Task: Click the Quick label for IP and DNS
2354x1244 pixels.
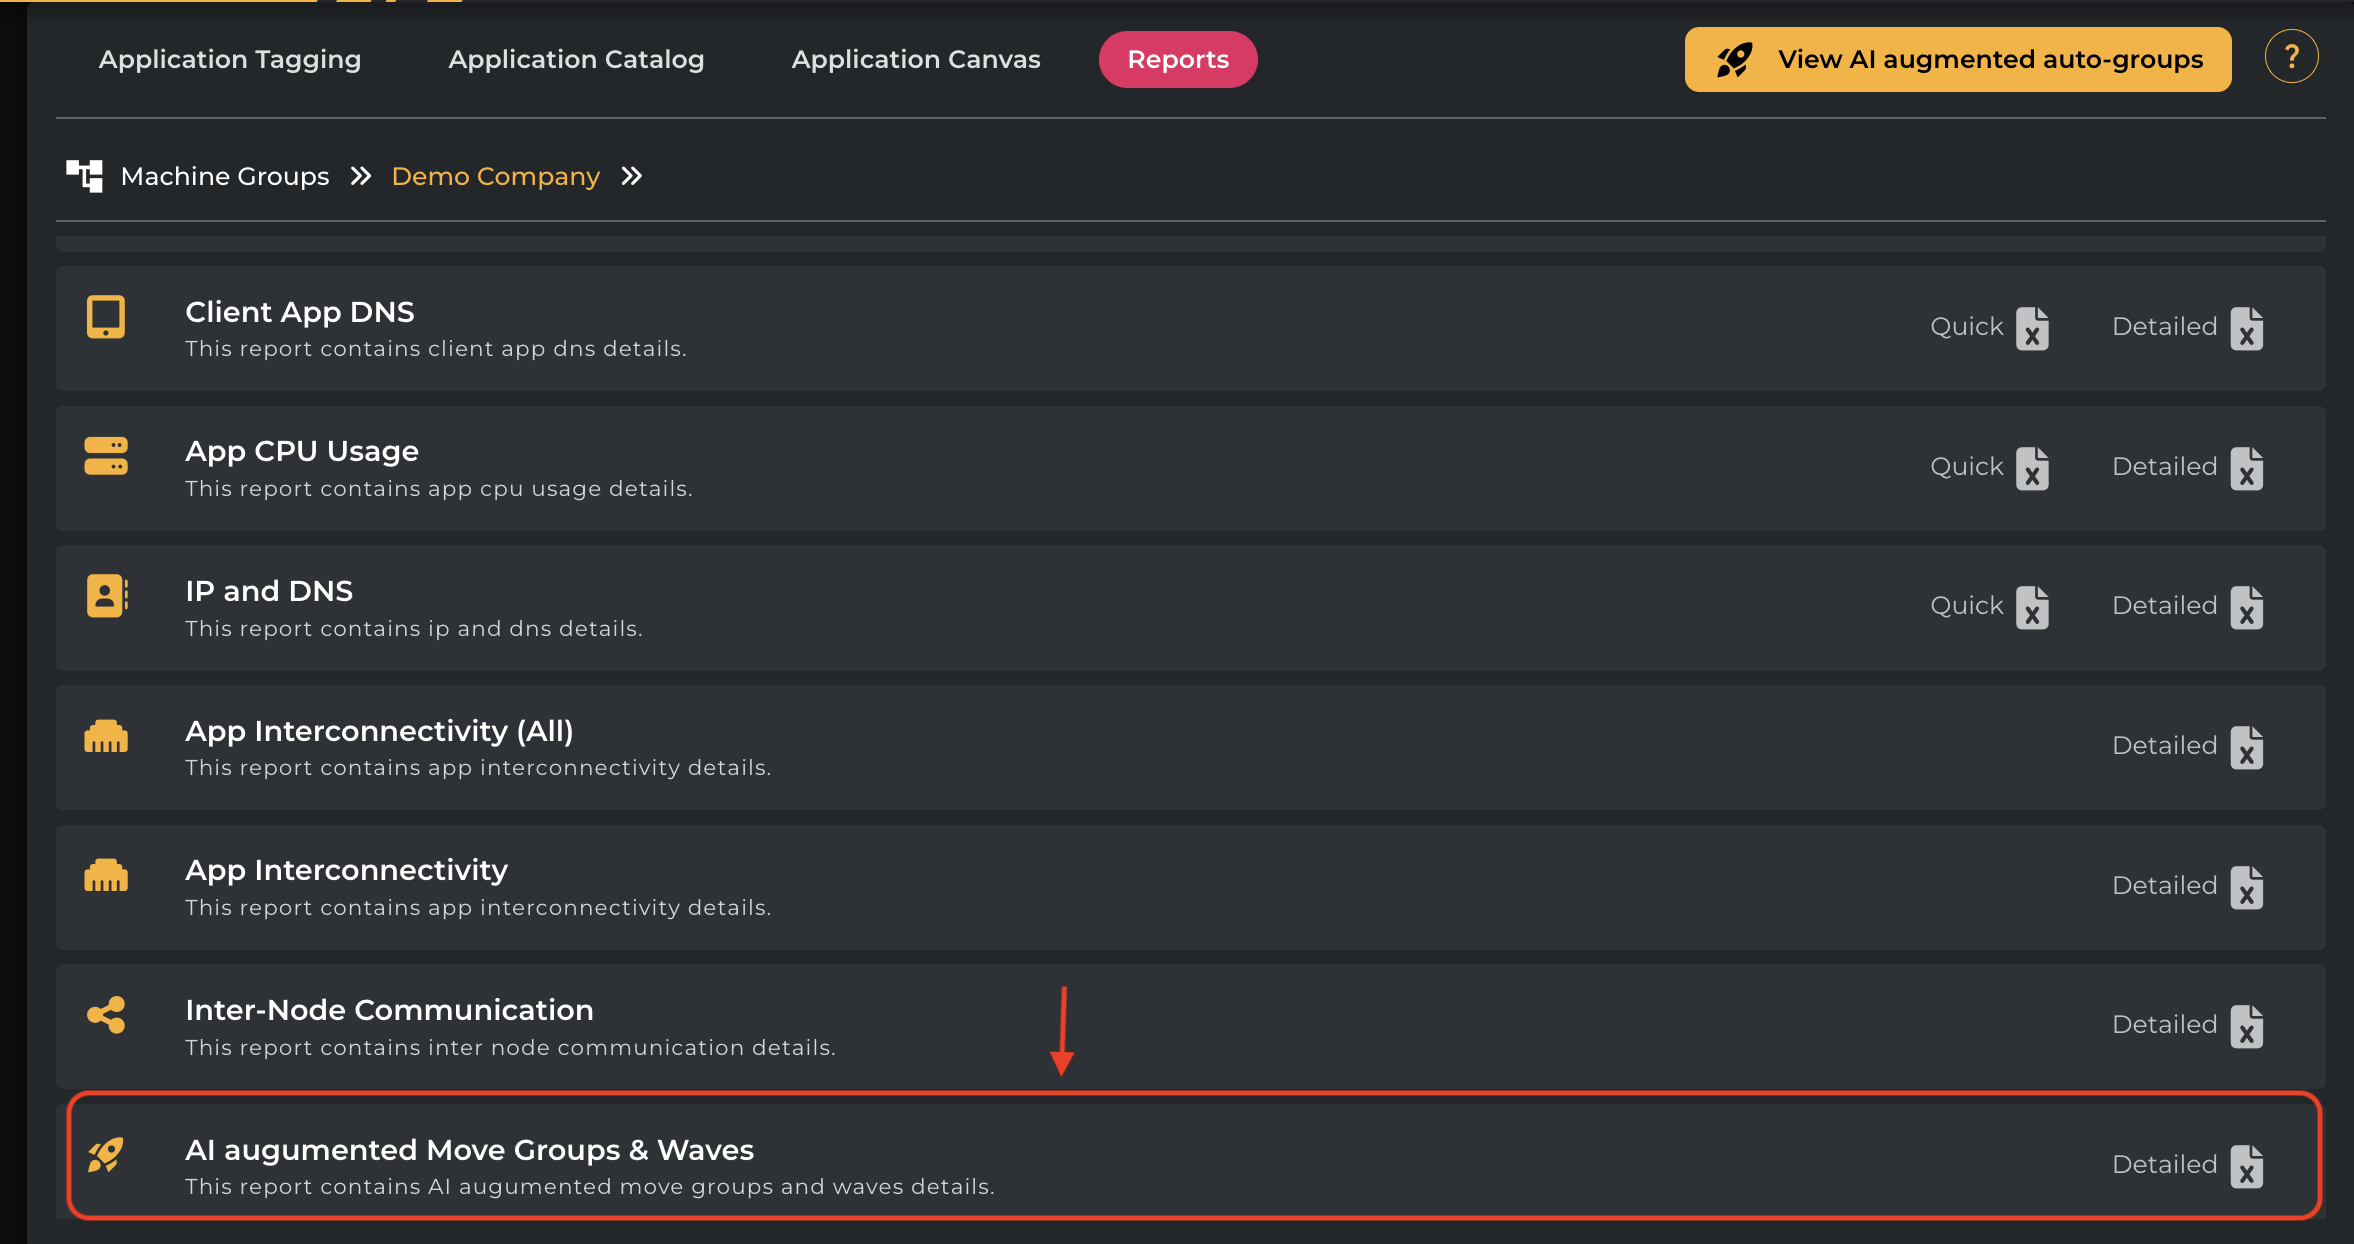Action: tap(1967, 606)
